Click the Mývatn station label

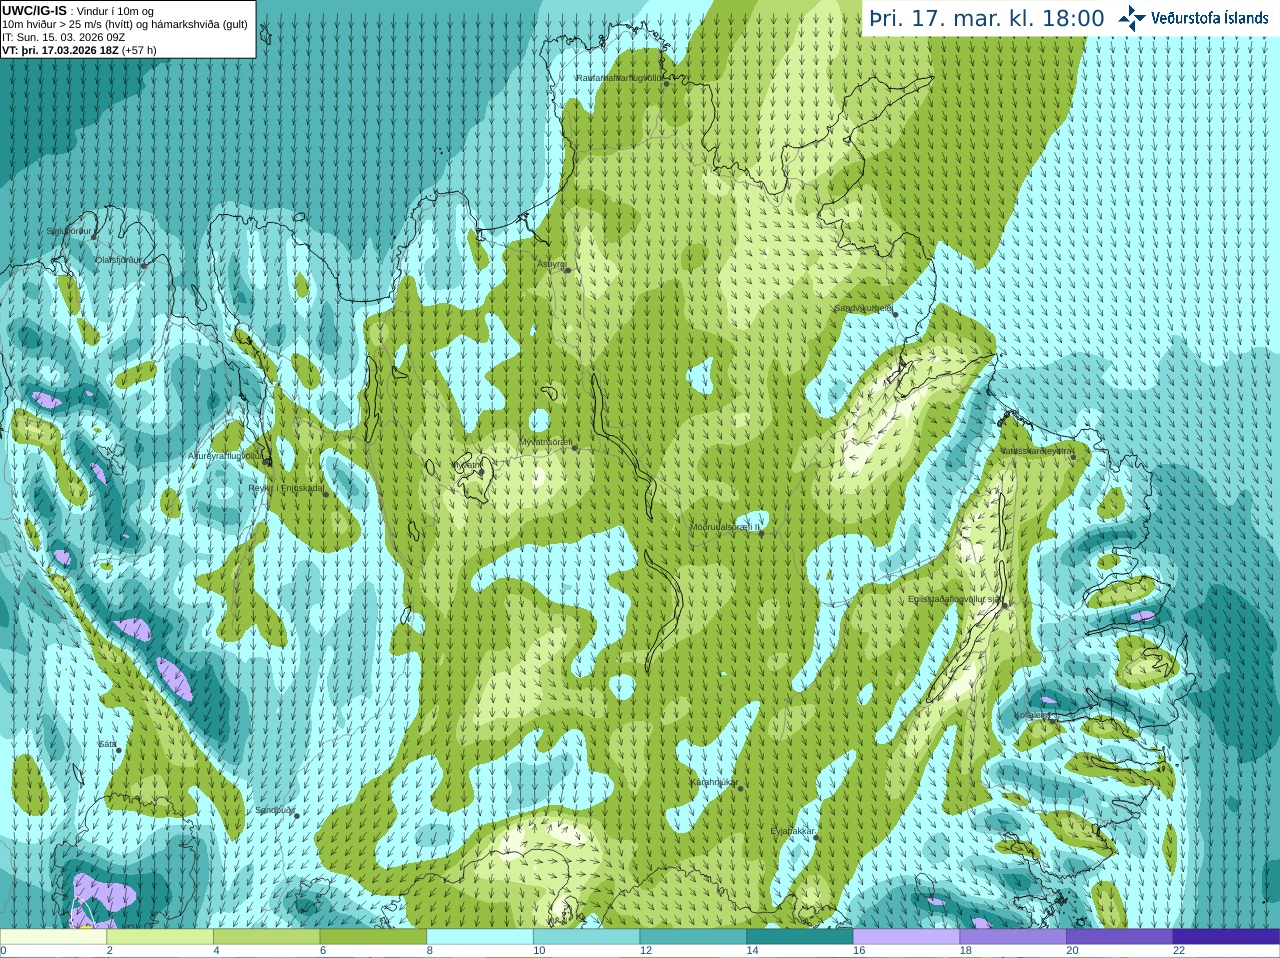point(467,465)
